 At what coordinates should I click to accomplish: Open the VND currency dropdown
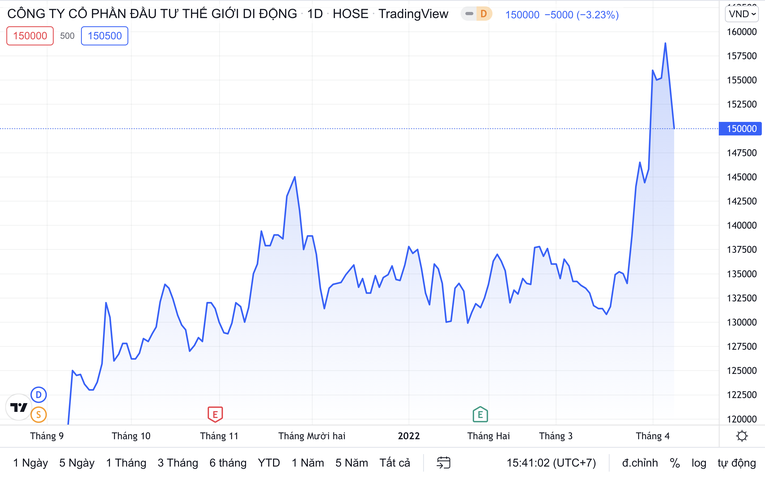pos(741,14)
